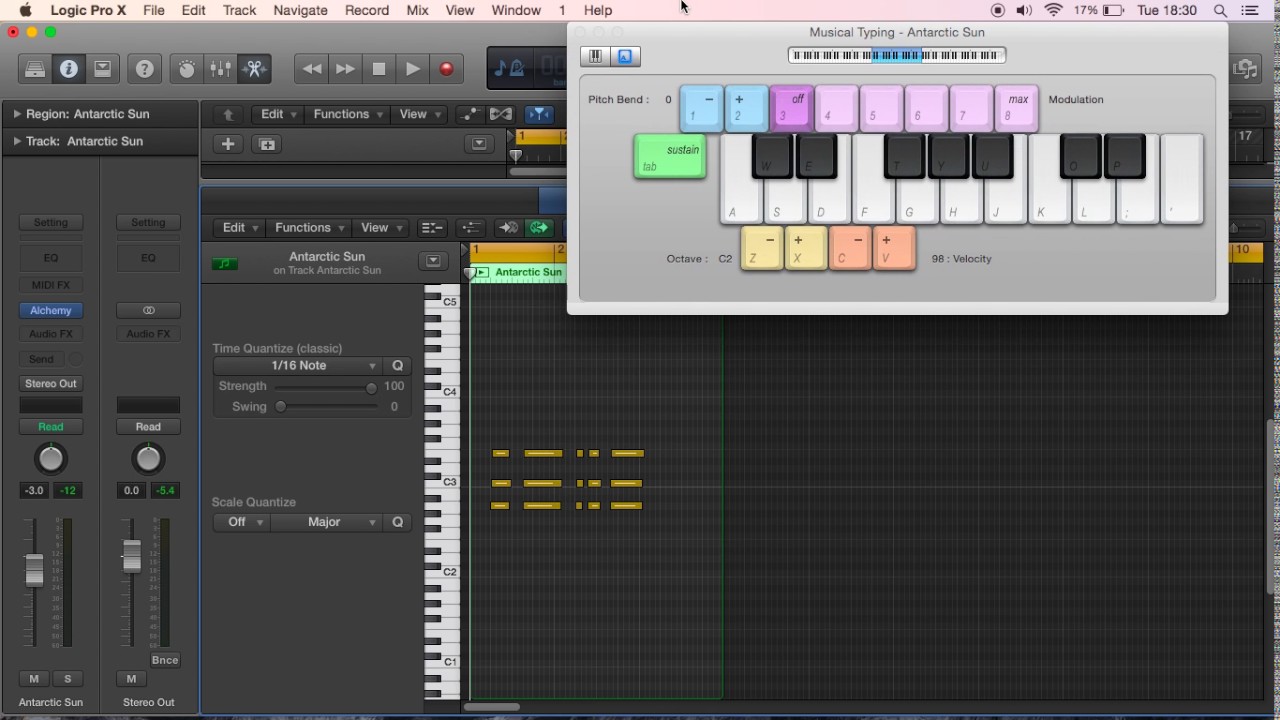Start playback with the Play button
The image size is (1280, 720).
pos(412,69)
